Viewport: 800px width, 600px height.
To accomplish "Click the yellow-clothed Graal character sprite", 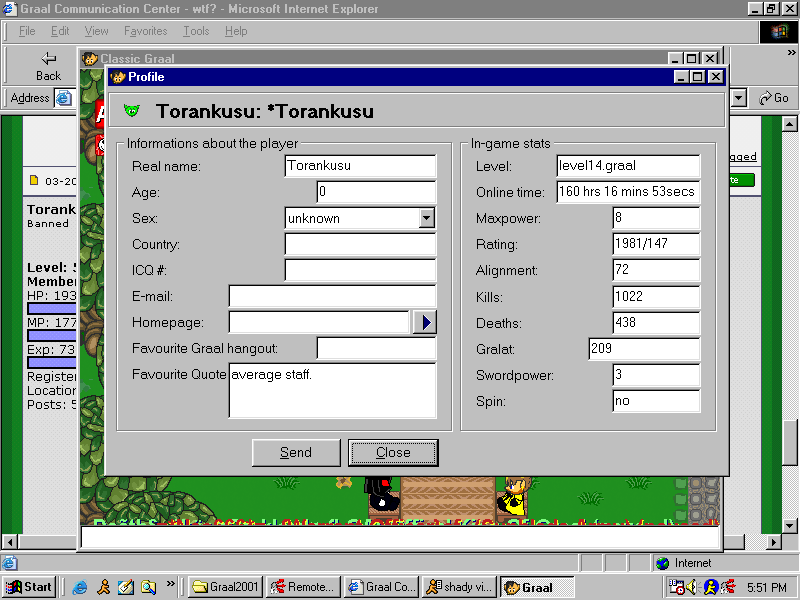I will pyautogui.click(x=514, y=496).
